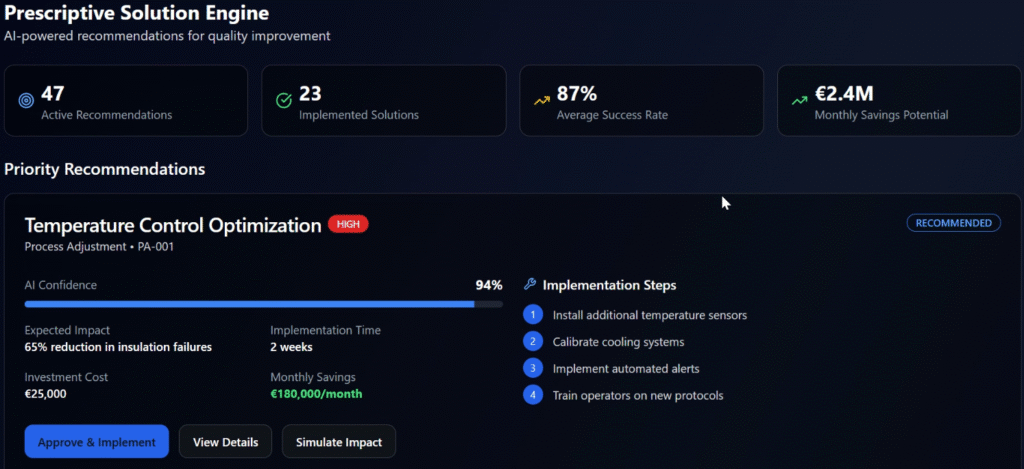This screenshot has width=1024, height=469.
Task: Click the RECOMMENDED status badge
Action: pos(954,223)
